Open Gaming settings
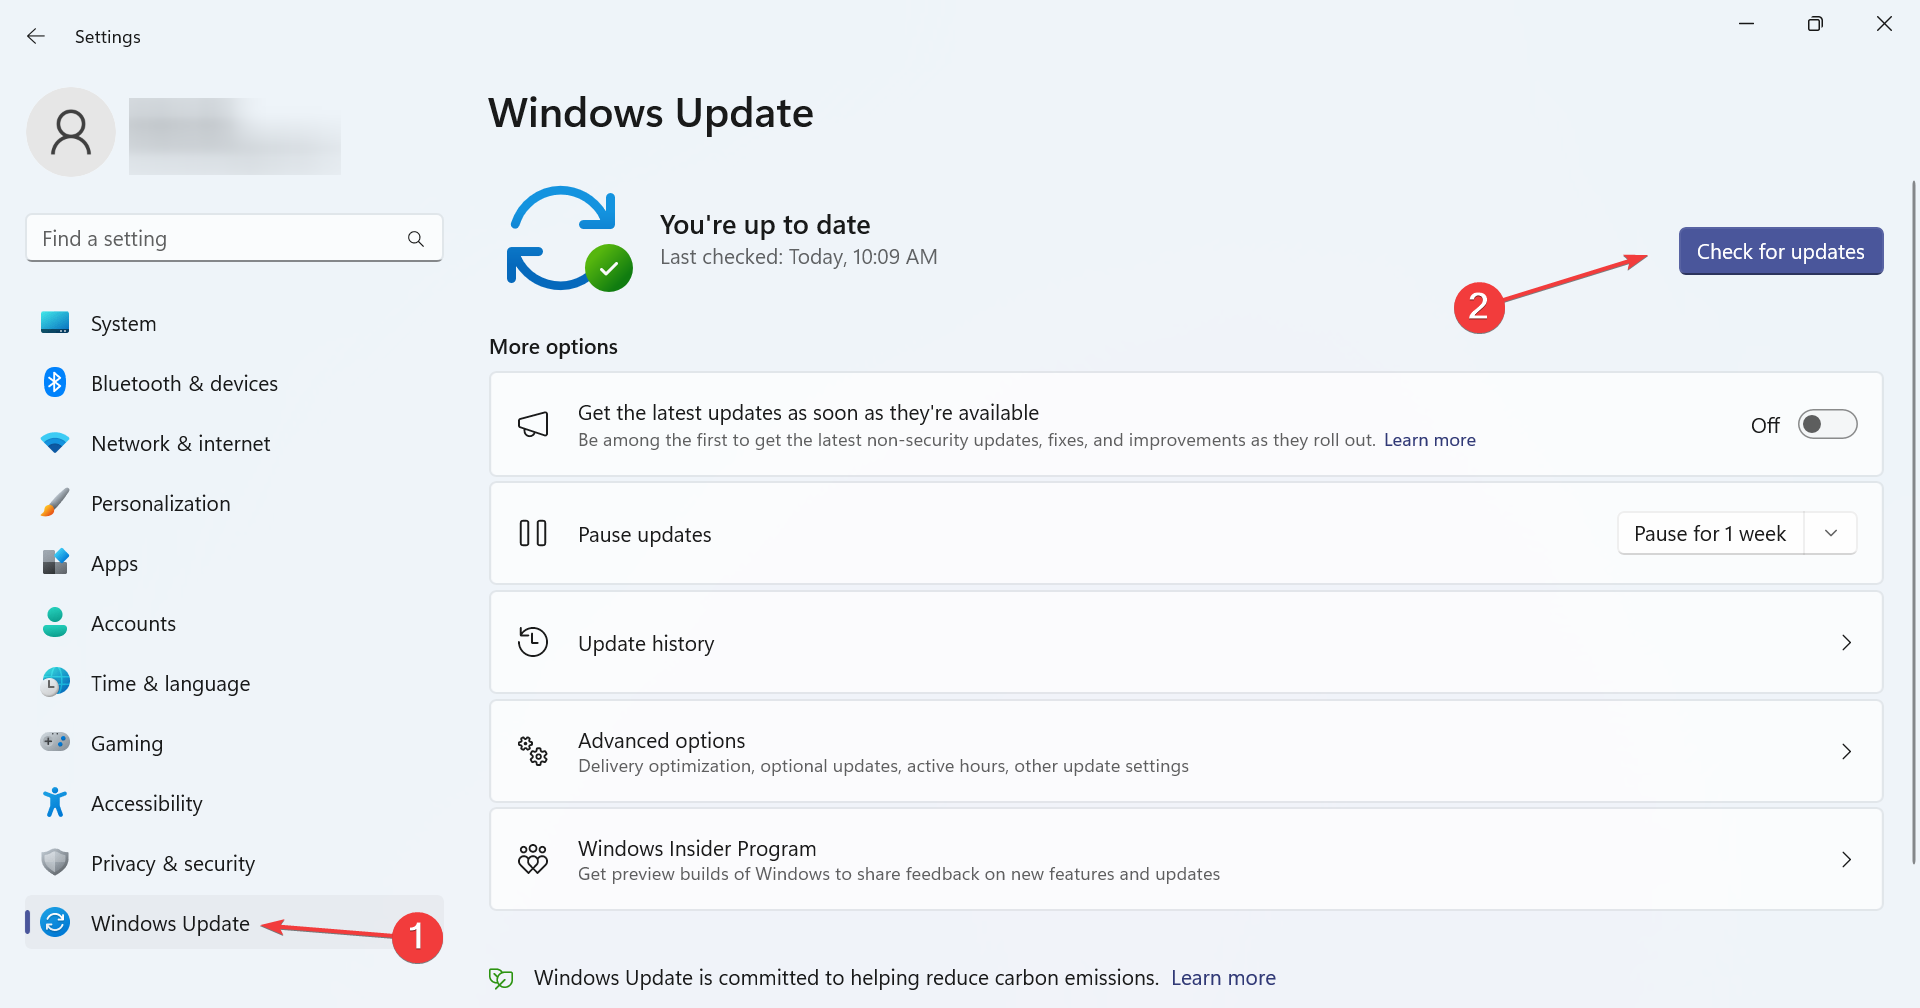The image size is (1920, 1008). coord(234,743)
